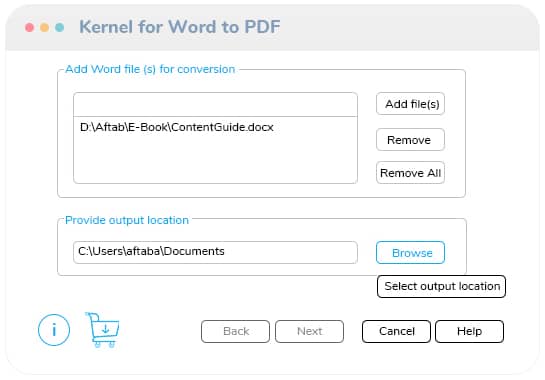Screen dimensions: 545x380
Task: Click the output location path field
Action: coord(215,252)
